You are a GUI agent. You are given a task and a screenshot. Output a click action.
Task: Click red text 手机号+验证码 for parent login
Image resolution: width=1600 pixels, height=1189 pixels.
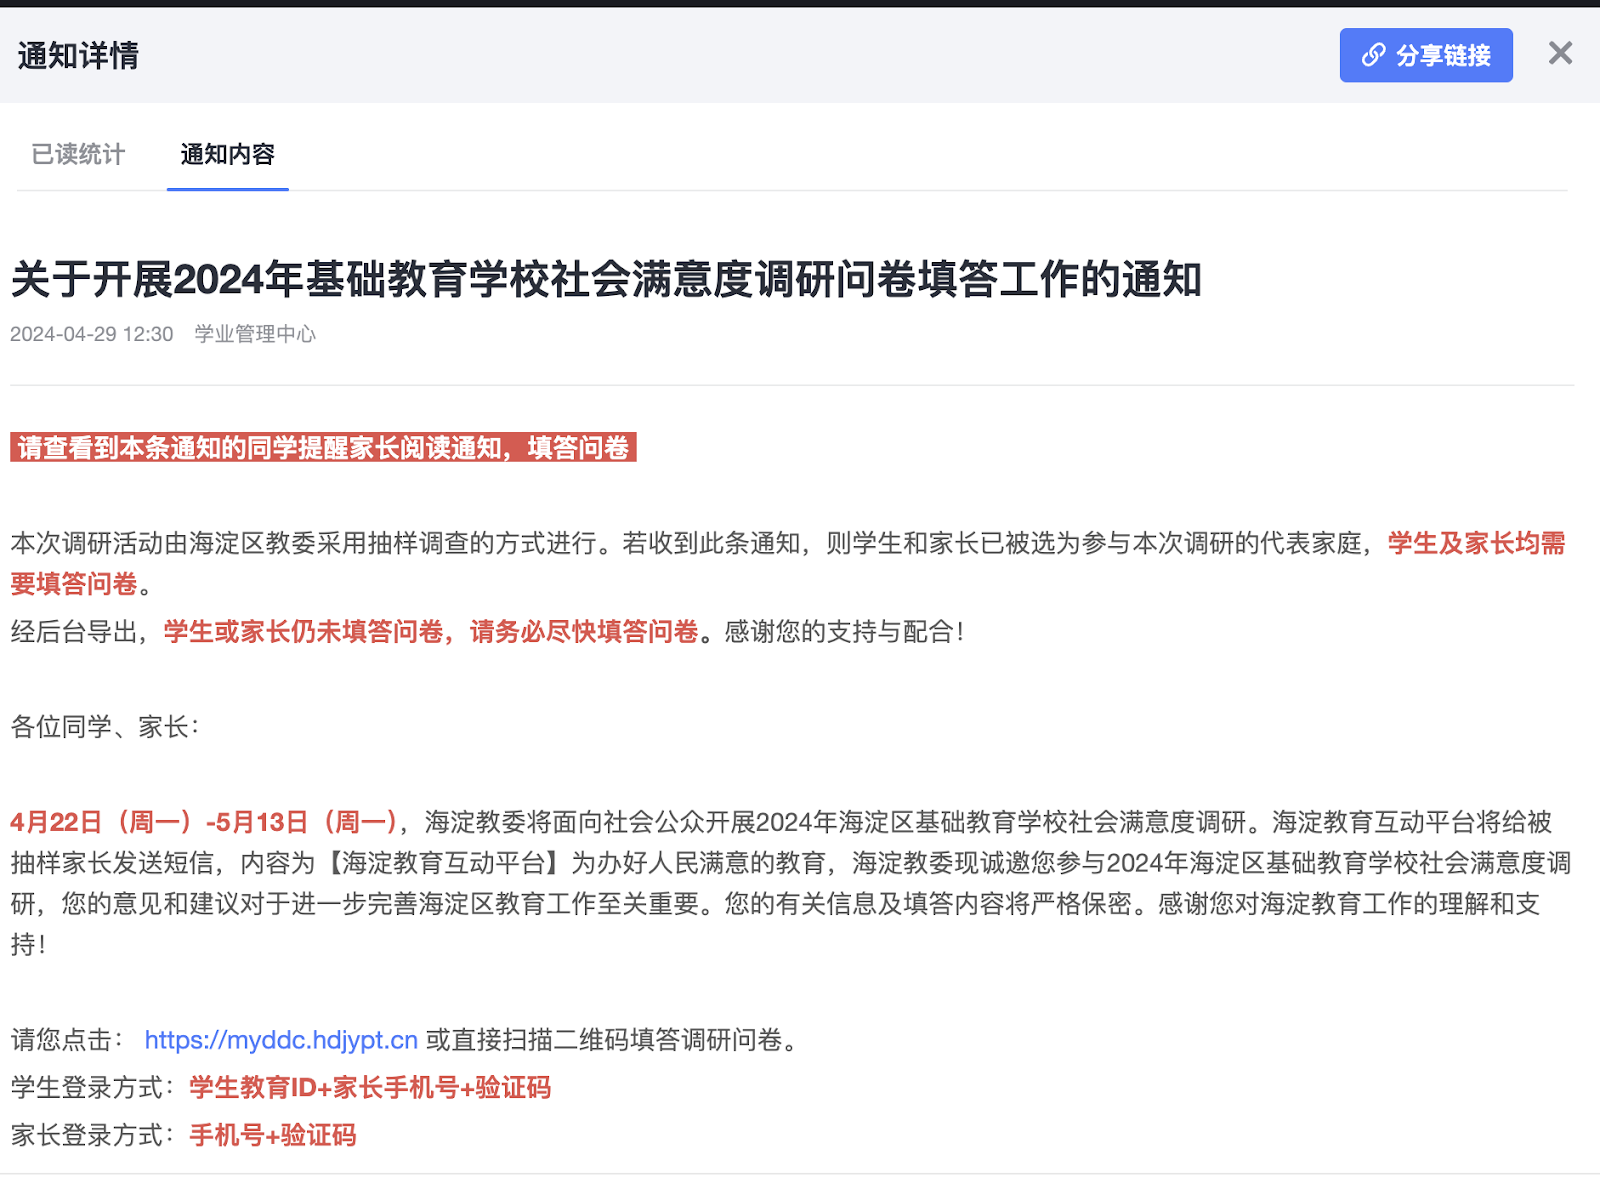pos(273,1136)
